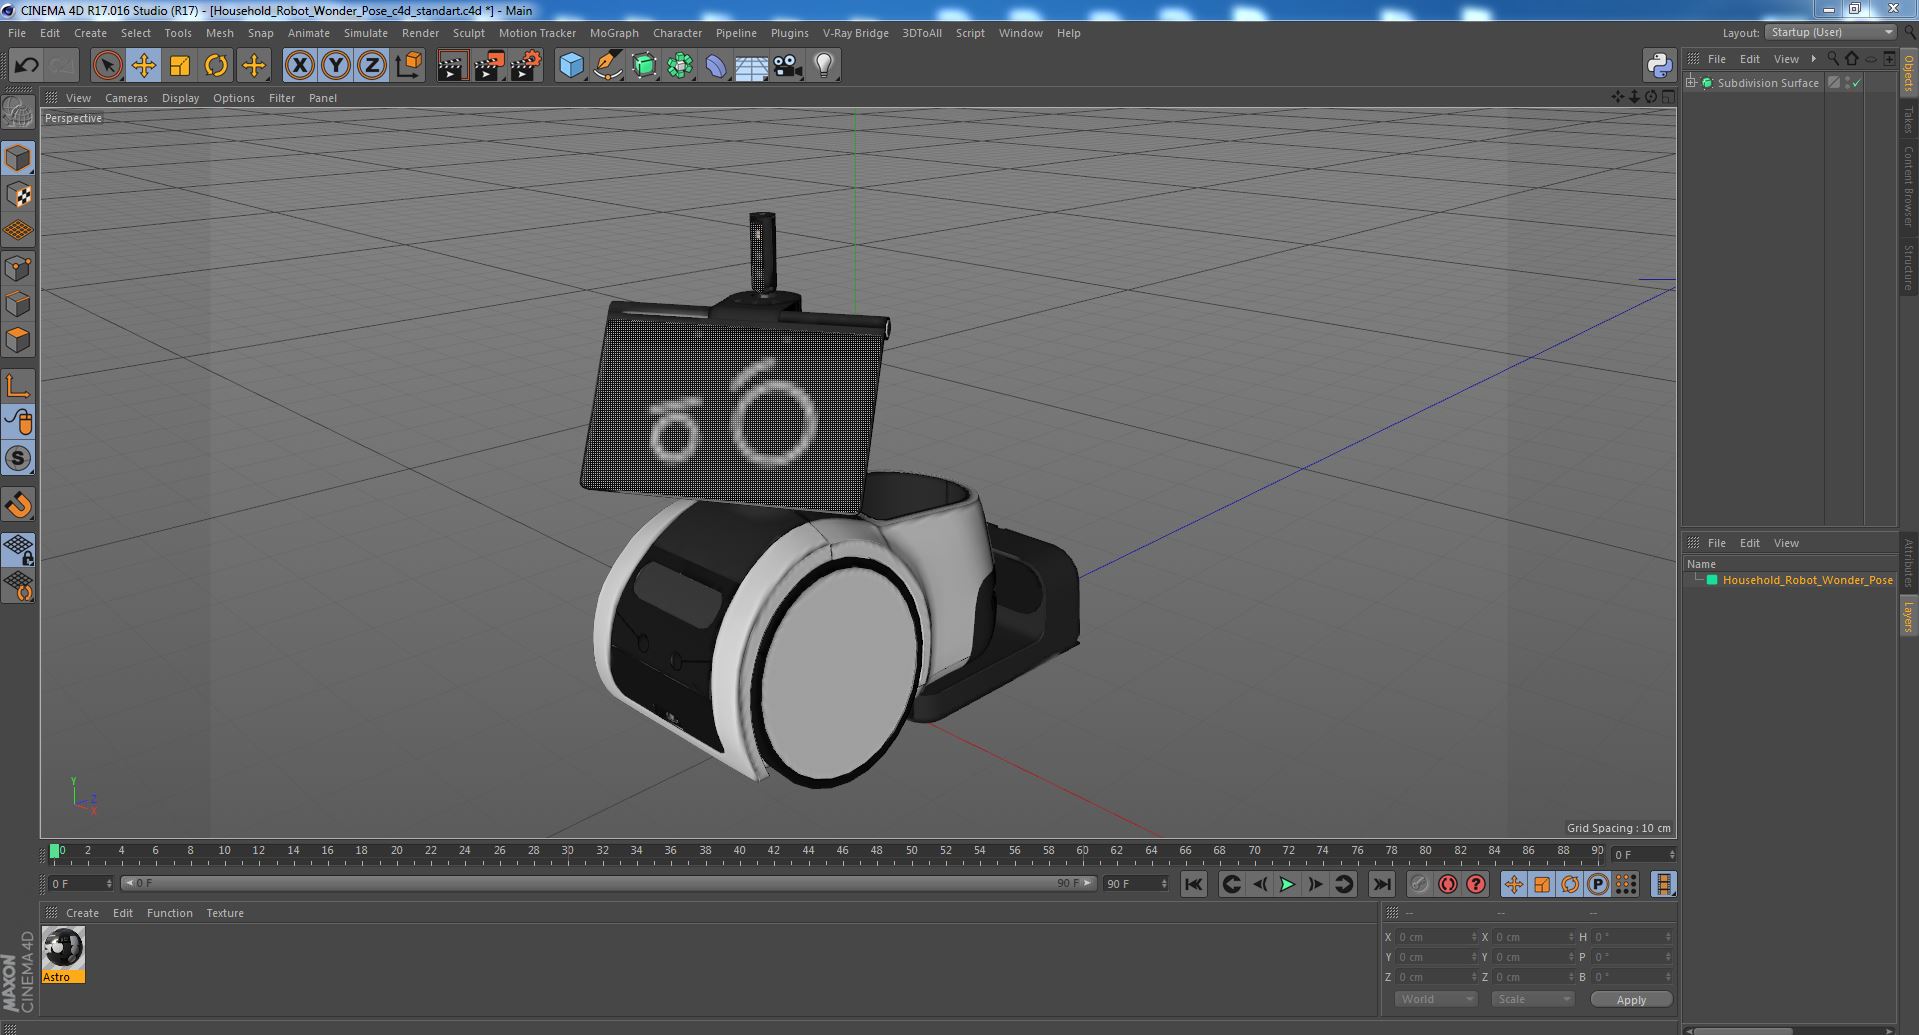
Task: Toggle Subdivision Surface enable checkmark
Action: coord(1857,83)
